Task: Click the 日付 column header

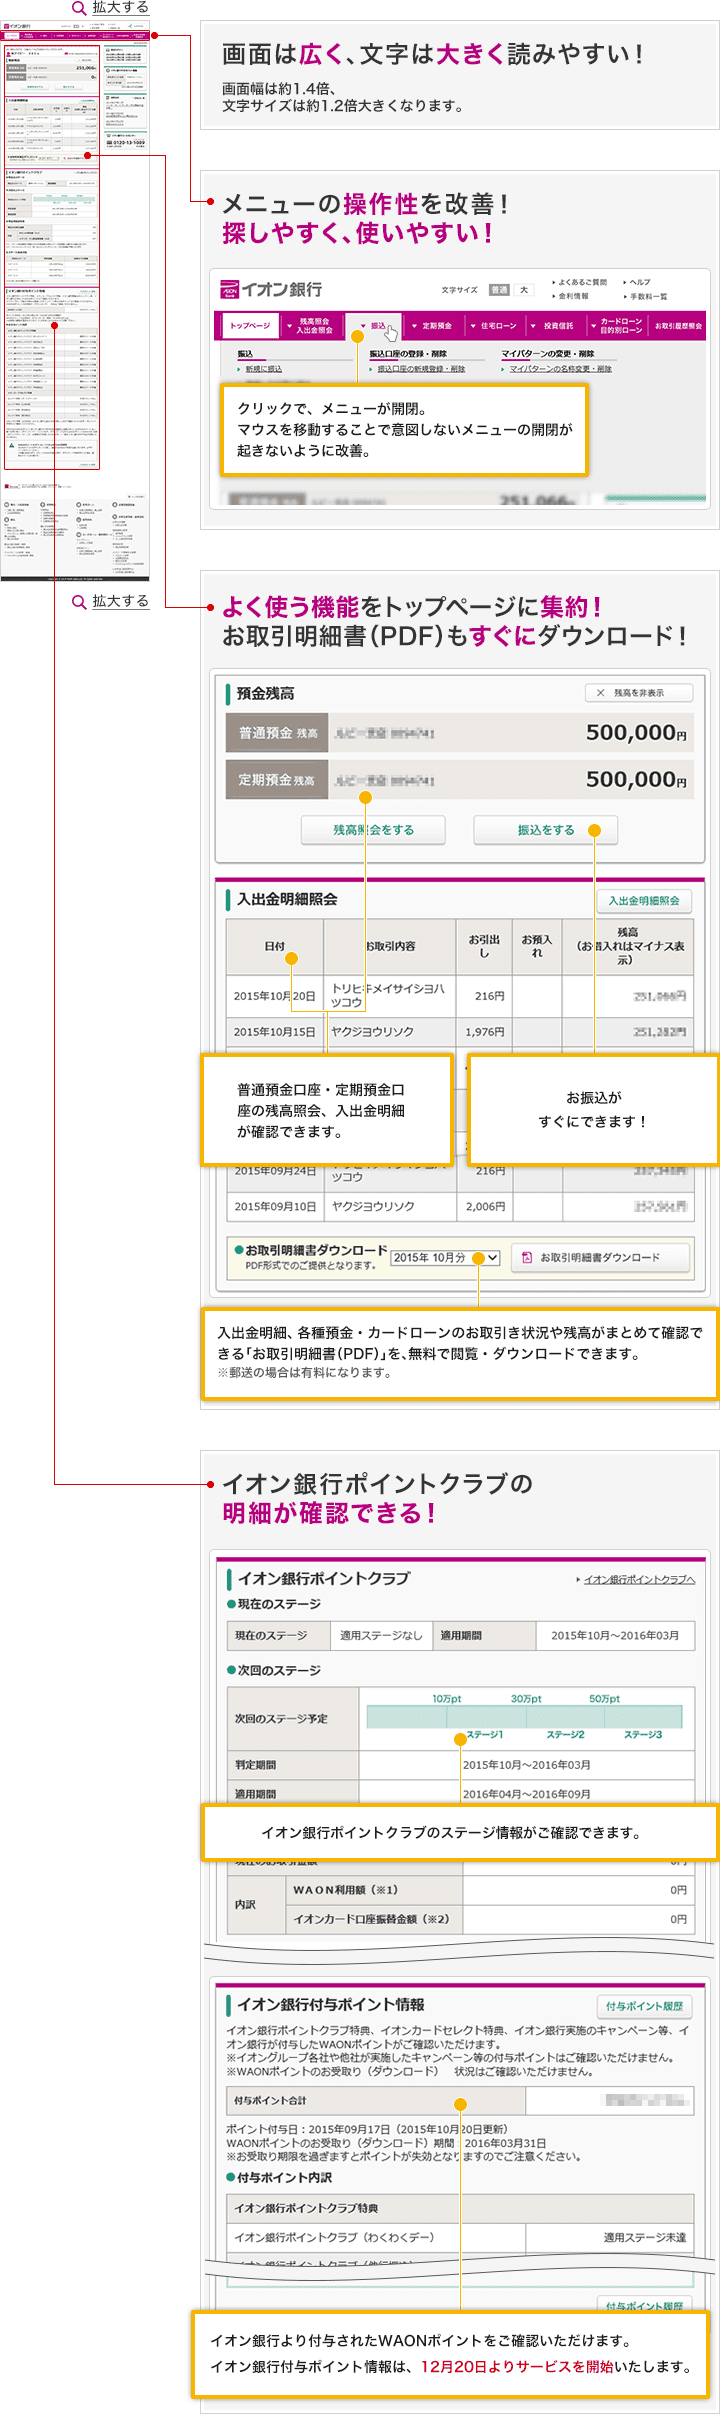Action: pyautogui.click(x=275, y=946)
